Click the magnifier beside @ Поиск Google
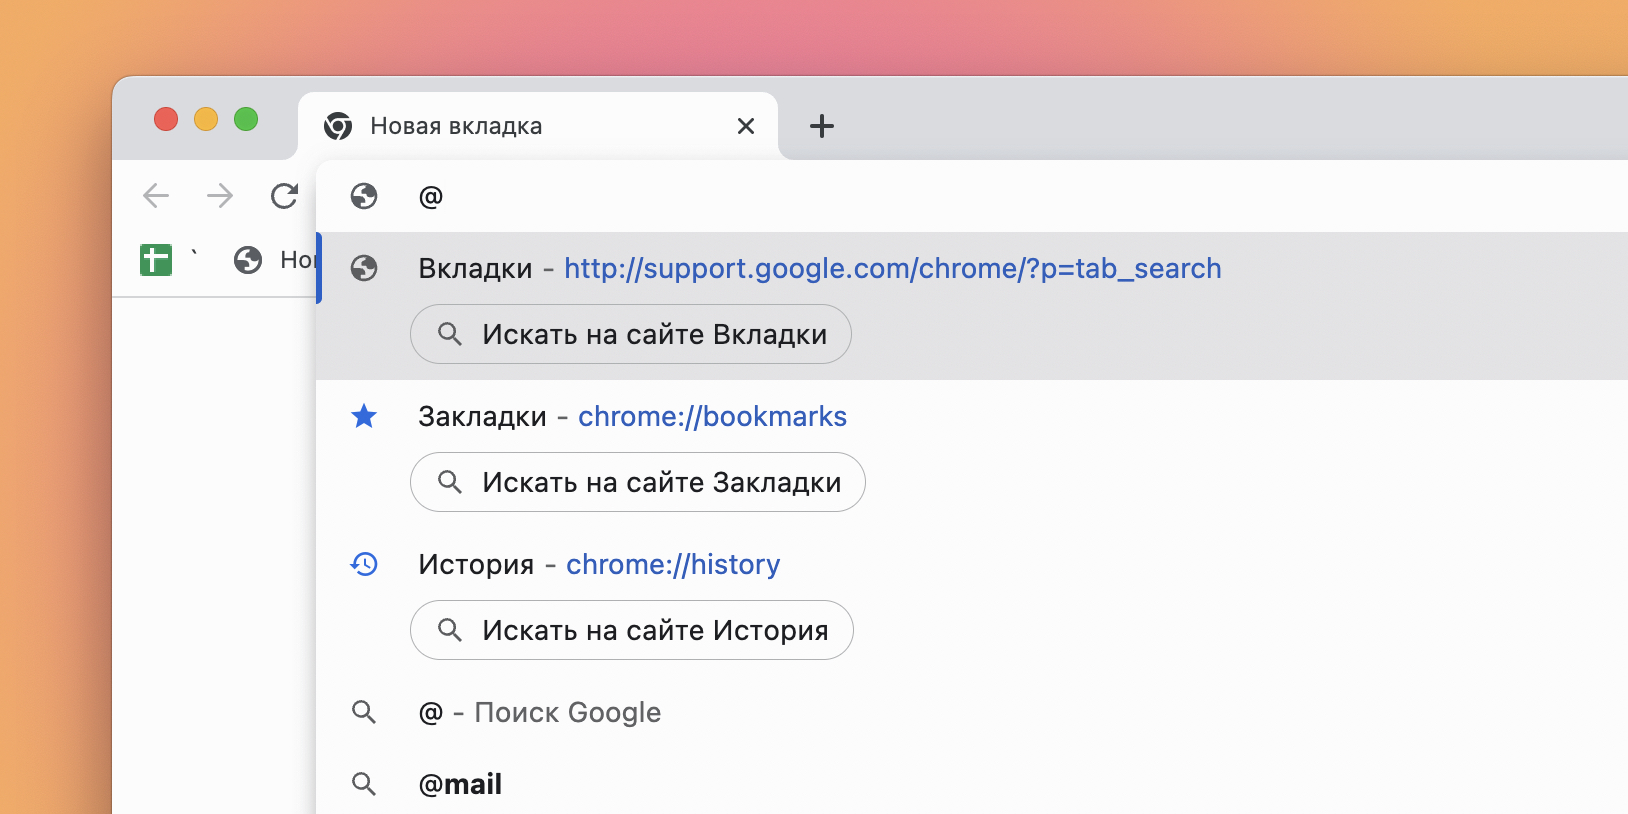The height and width of the screenshot is (814, 1628). pos(364,712)
